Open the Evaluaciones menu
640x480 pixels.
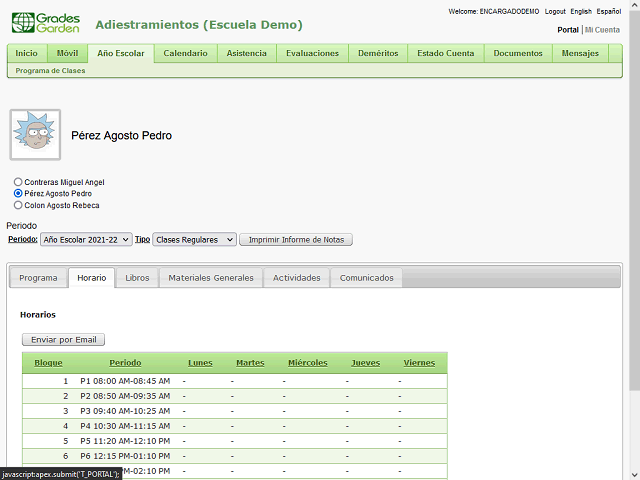click(x=312, y=53)
